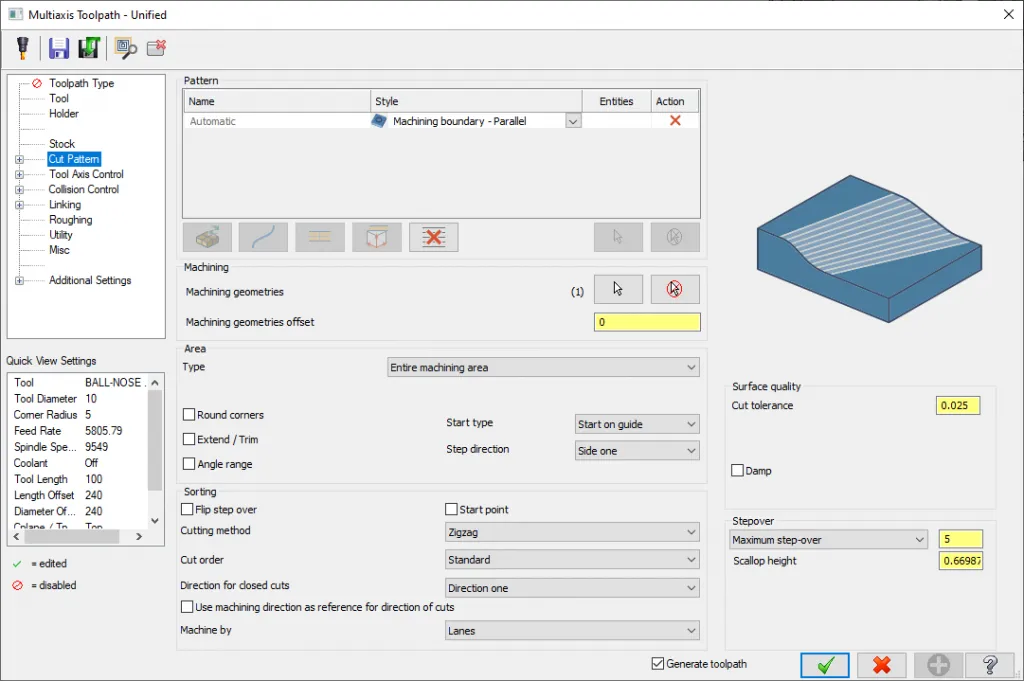This screenshot has width=1024, height=681.
Task: Click the Scallop height value field
Action: click(961, 561)
